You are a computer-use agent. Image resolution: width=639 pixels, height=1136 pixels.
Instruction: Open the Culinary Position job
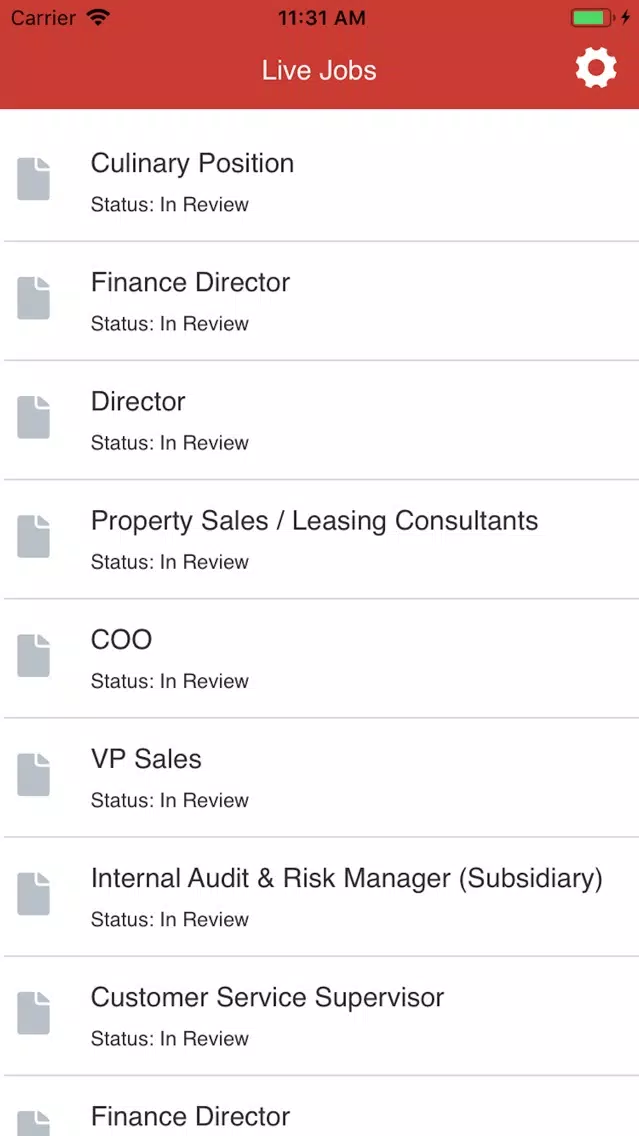[x=192, y=164]
